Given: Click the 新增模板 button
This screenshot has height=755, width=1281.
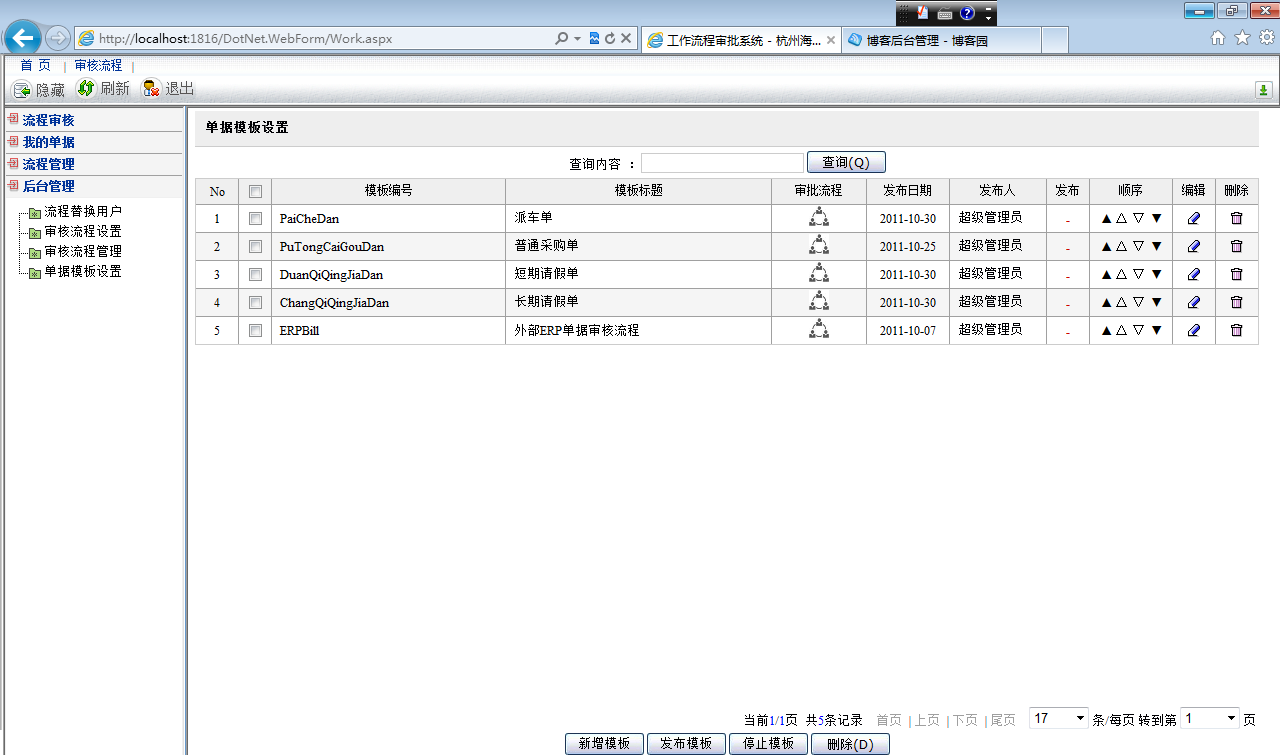Looking at the screenshot, I should (x=604, y=744).
